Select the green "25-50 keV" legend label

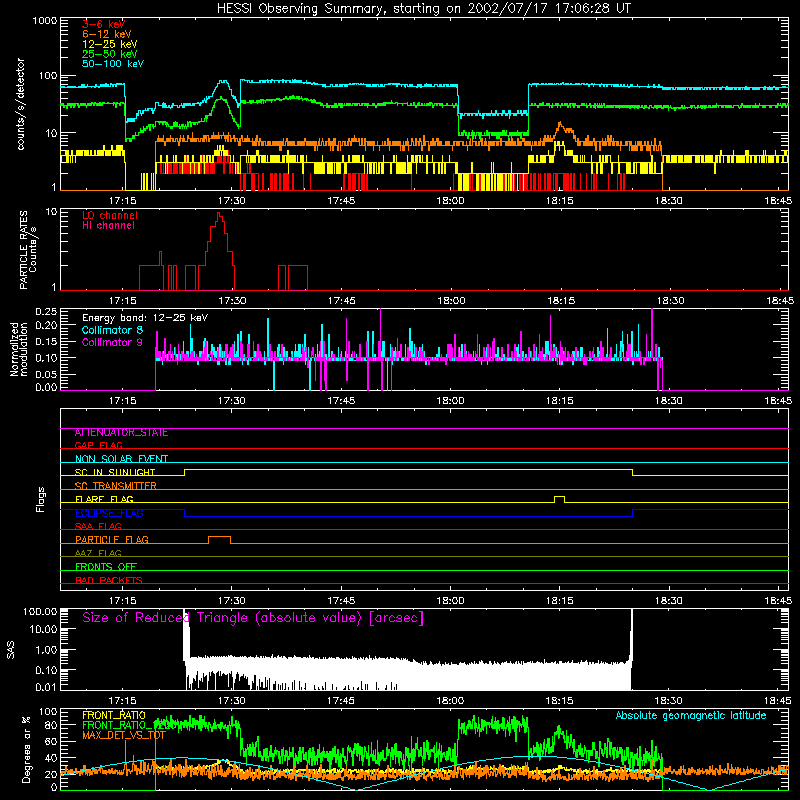tap(110, 54)
